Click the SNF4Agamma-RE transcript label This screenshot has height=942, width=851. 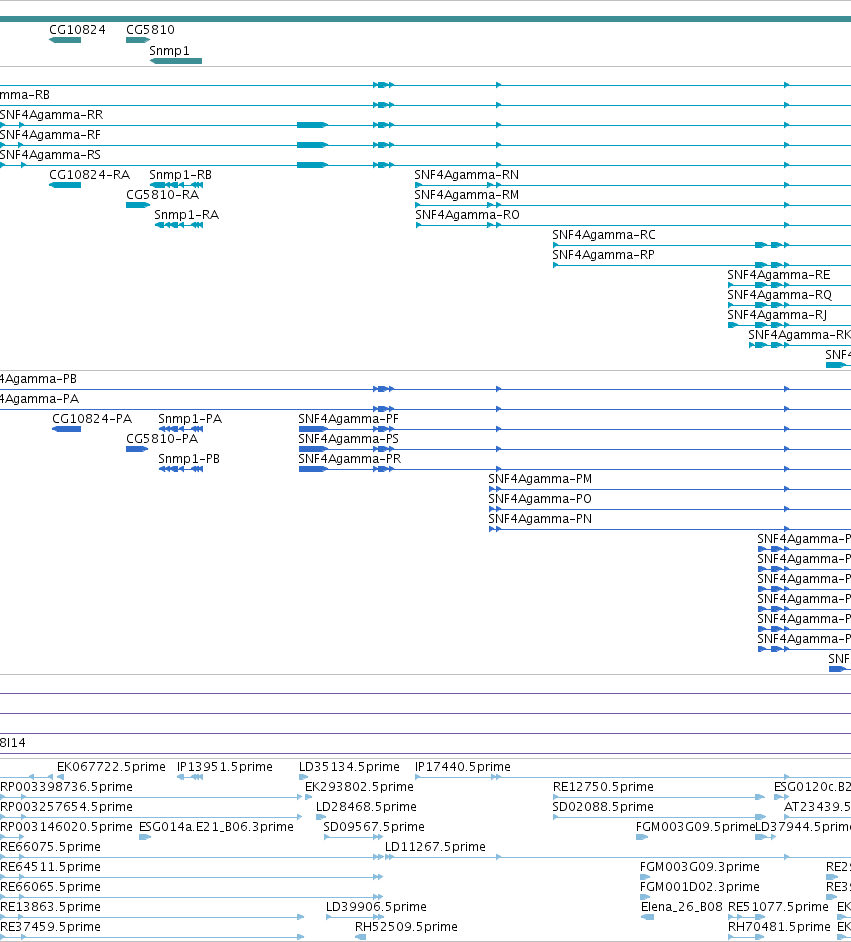778,275
